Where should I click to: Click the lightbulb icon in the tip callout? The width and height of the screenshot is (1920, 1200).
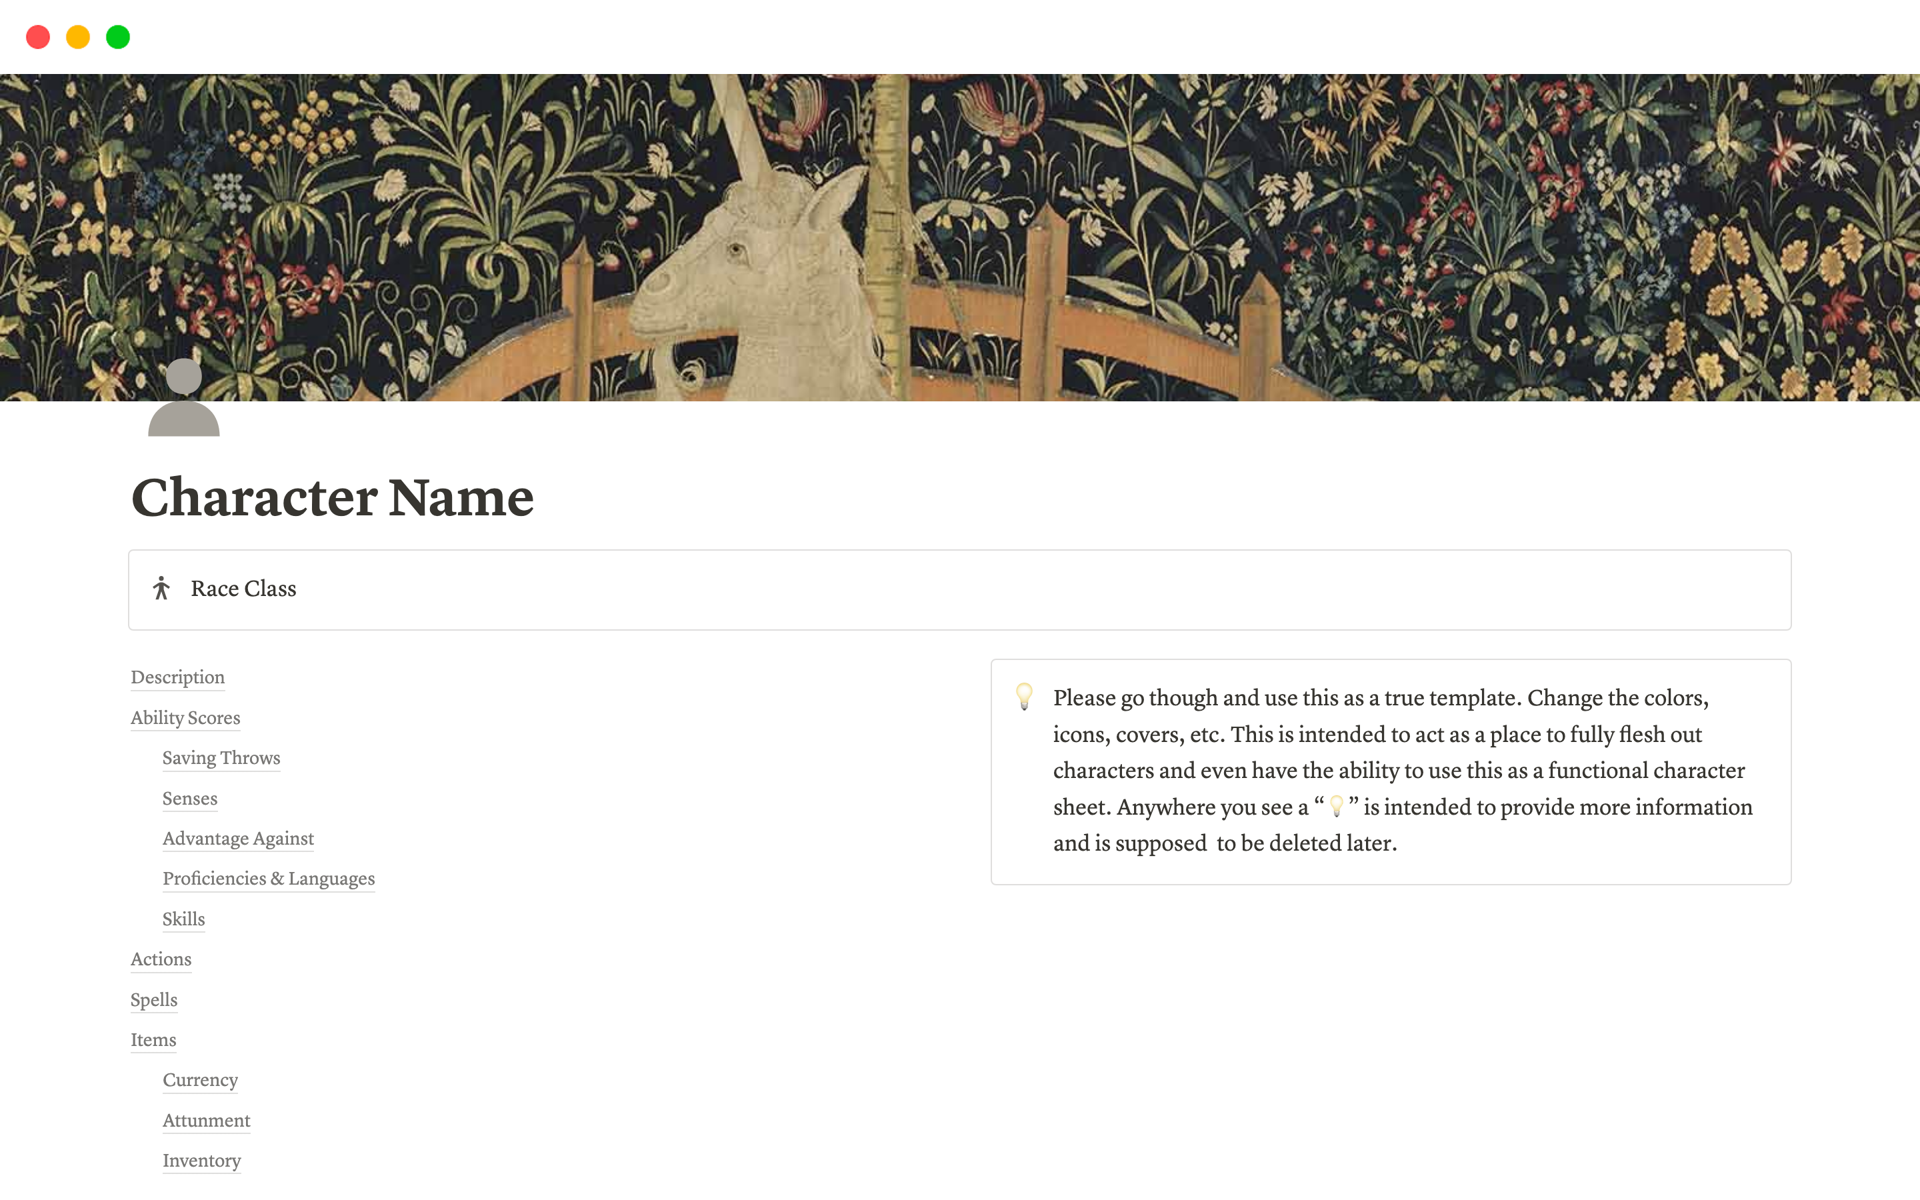(x=1024, y=697)
